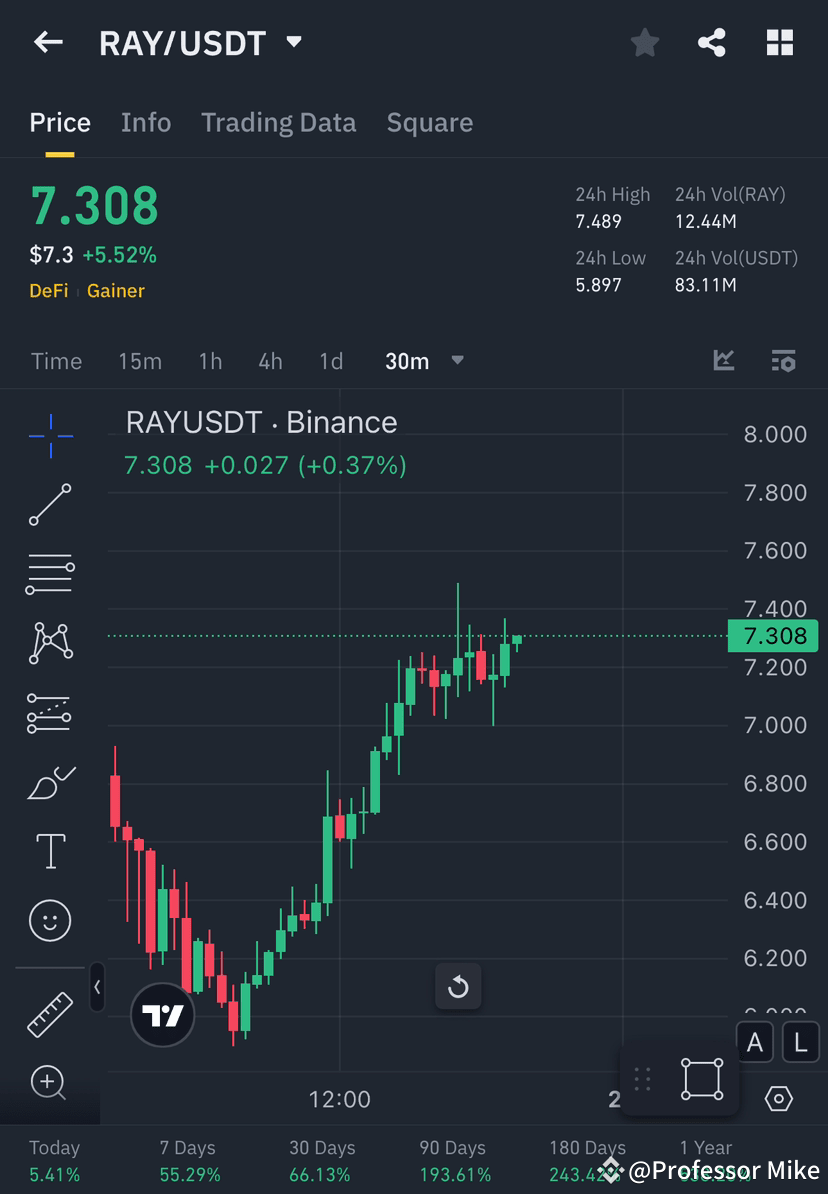Collapse the drawing tools sidebar chevron

[97, 987]
